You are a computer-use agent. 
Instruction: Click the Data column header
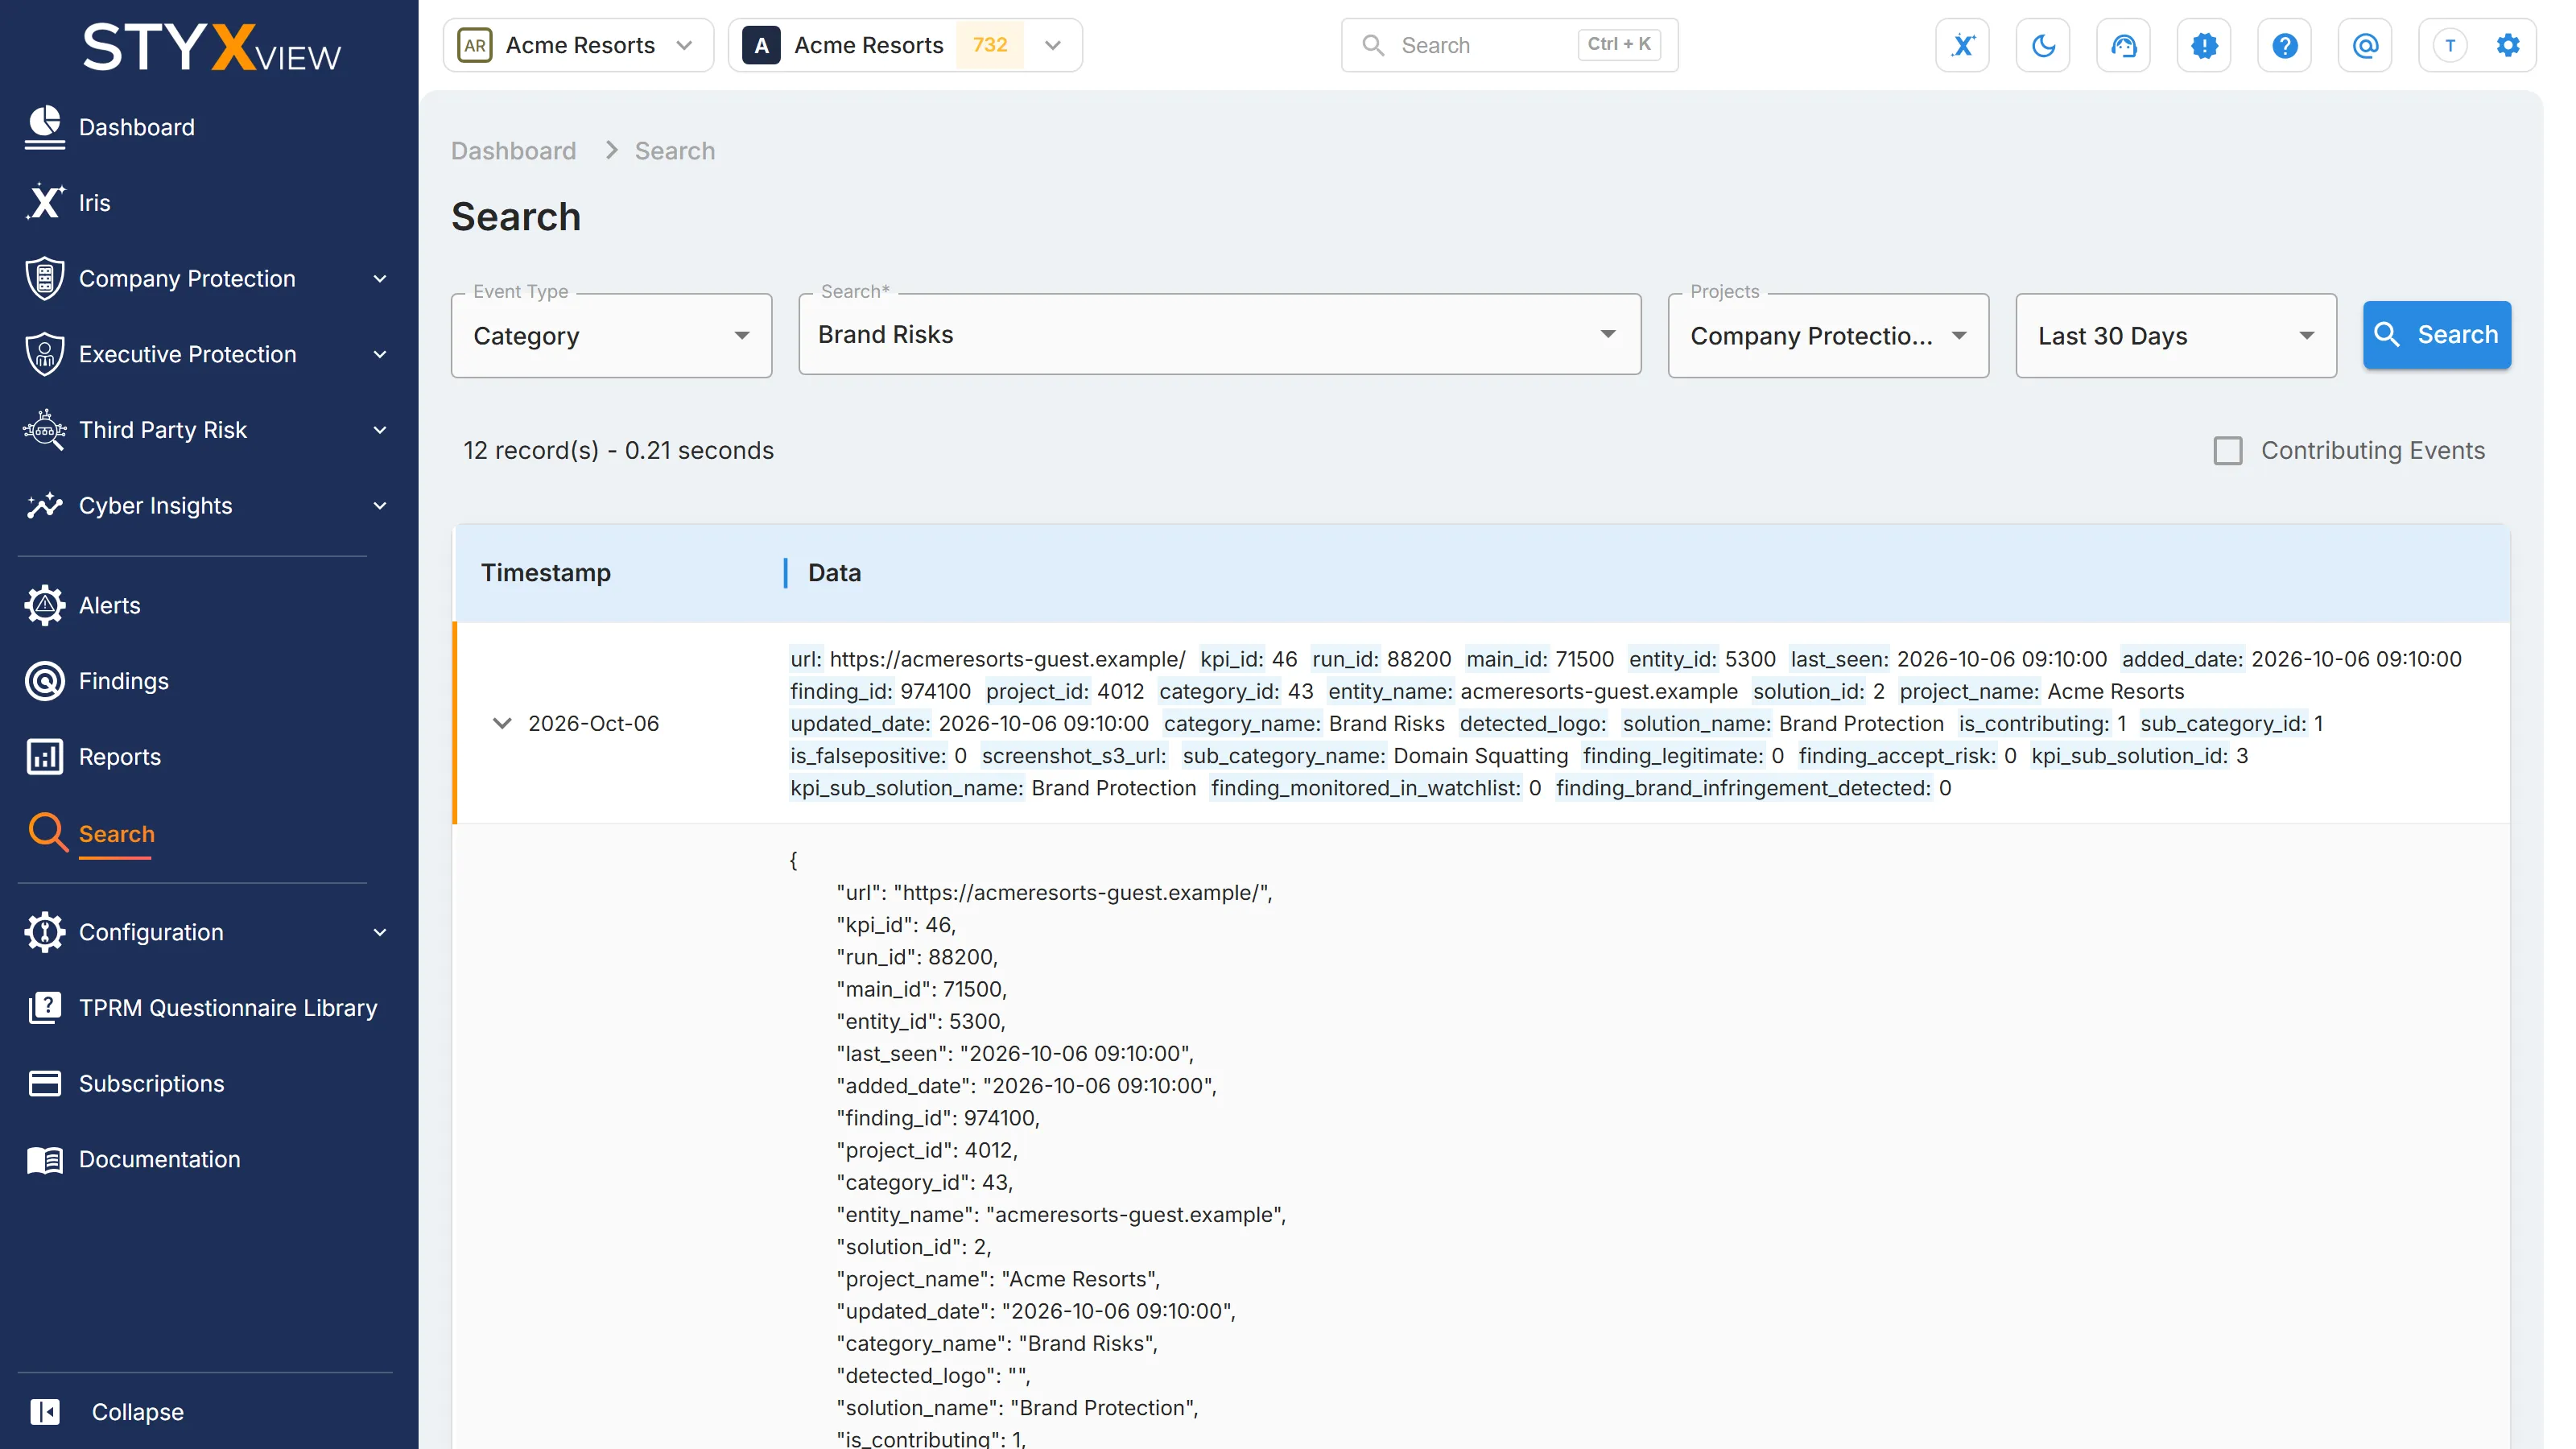coord(834,573)
